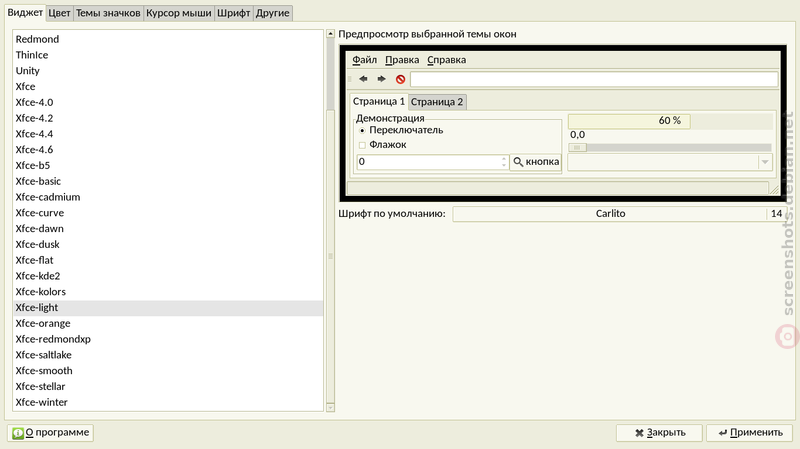Viewport: 800px width, 449px height.
Task: Select the Redmond theme
Action: click(x=168, y=39)
